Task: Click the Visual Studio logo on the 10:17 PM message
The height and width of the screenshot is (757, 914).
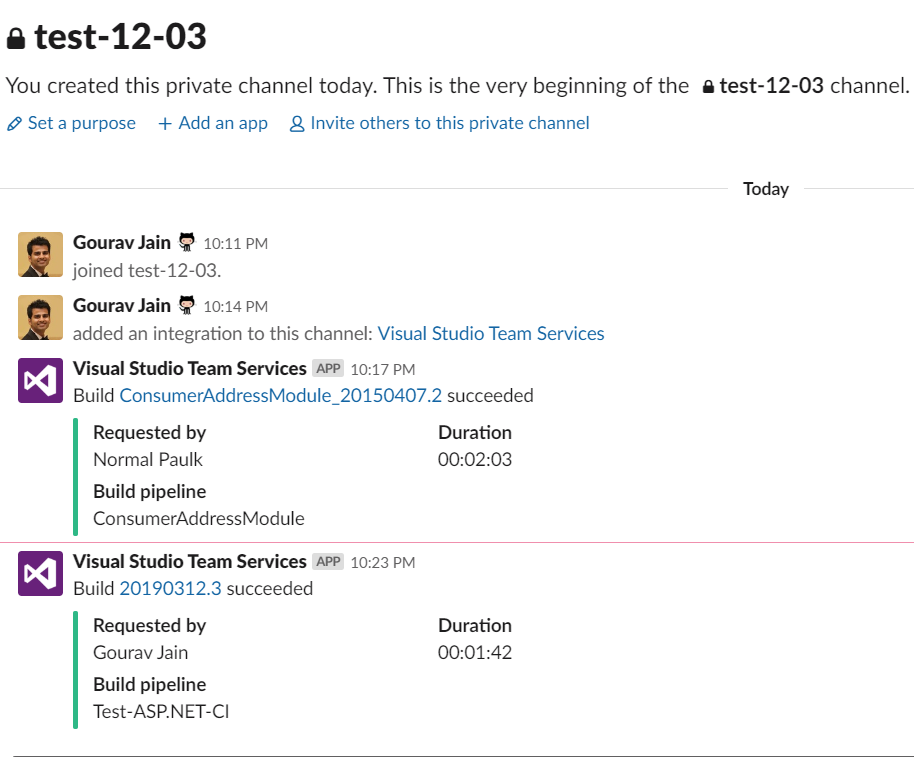Action: pyautogui.click(x=40, y=381)
